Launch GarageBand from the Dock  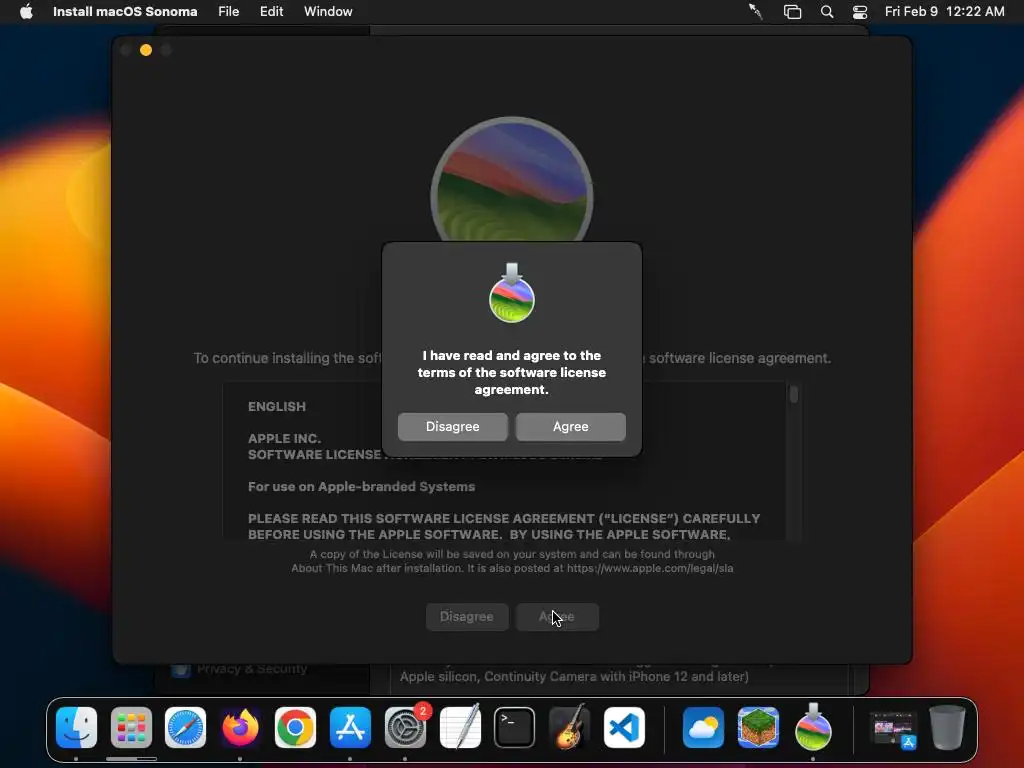(x=569, y=727)
